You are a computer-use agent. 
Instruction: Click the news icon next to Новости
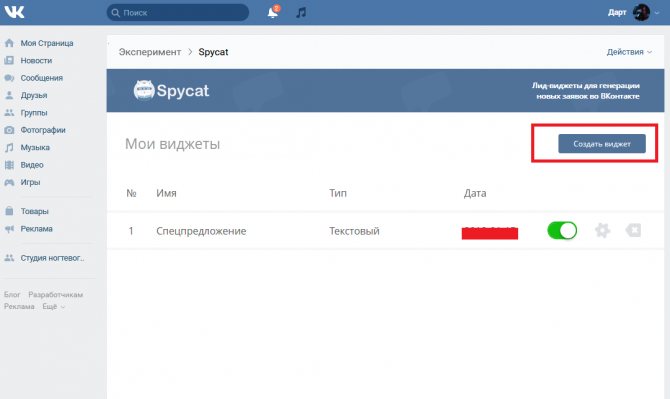point(9,61)
